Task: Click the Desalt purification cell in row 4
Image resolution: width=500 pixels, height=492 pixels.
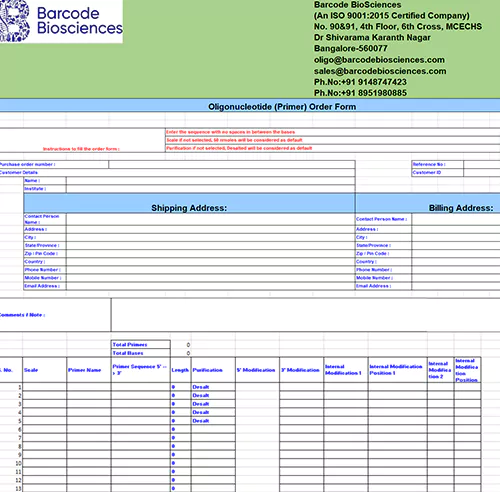Action: coord(213,412)
